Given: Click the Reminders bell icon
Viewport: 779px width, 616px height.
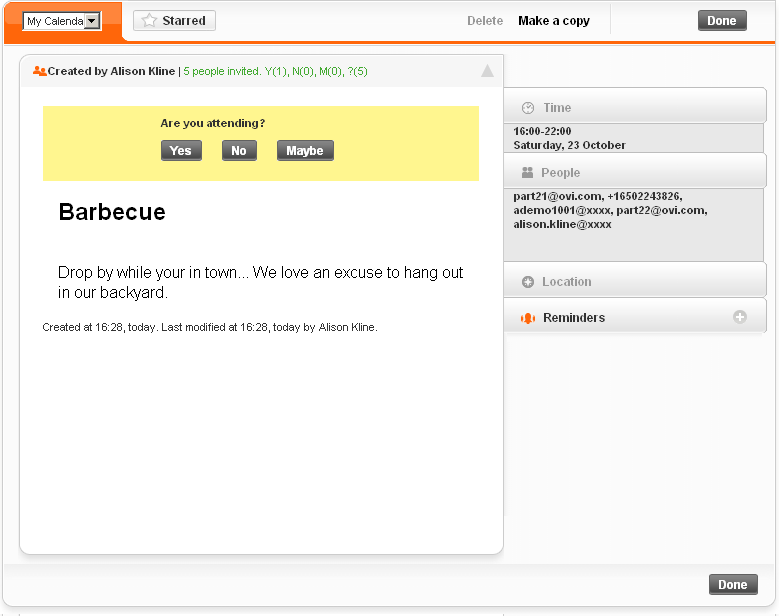Looking at the screenshot, I should point(528,318).
